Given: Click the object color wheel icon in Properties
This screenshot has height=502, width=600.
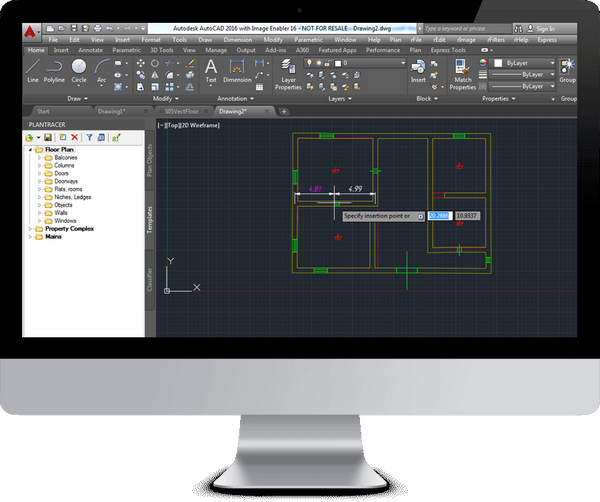Looking at the screenshot, I should click(483, 63).
